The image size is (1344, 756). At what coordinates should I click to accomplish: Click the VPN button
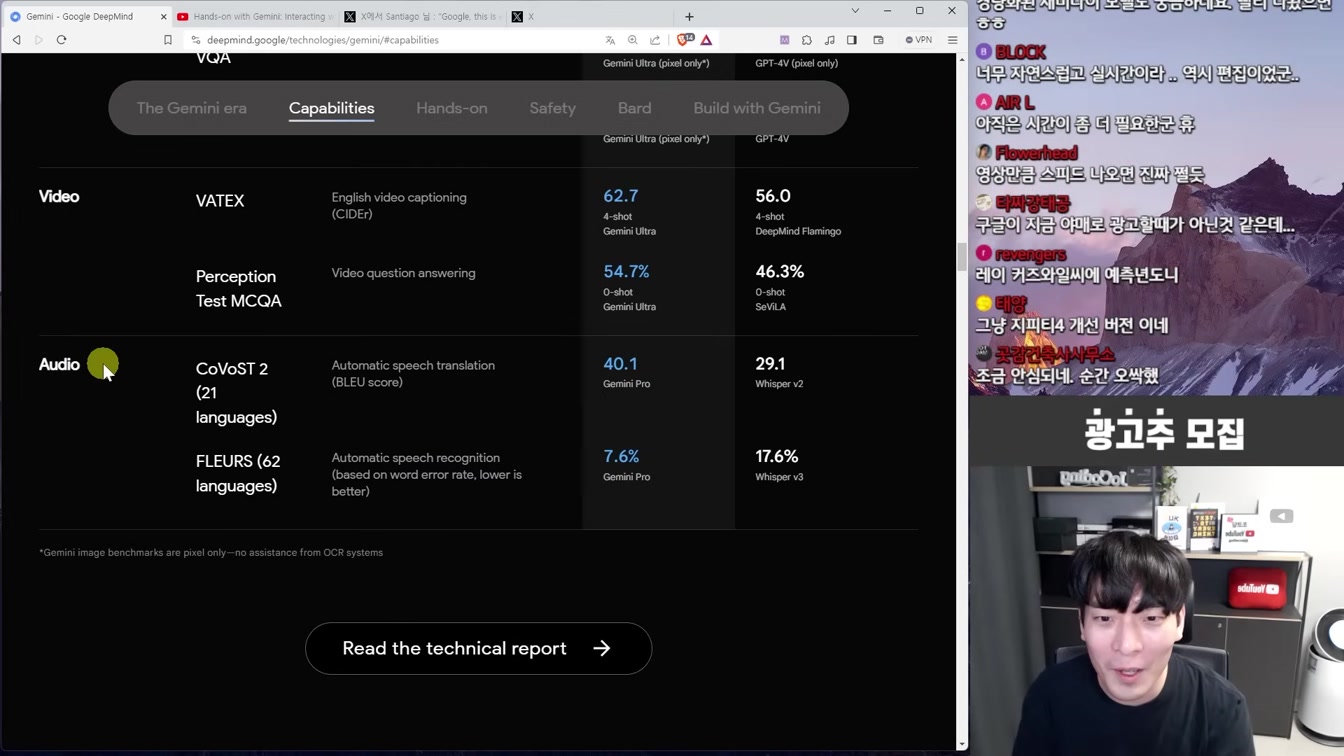918,40
